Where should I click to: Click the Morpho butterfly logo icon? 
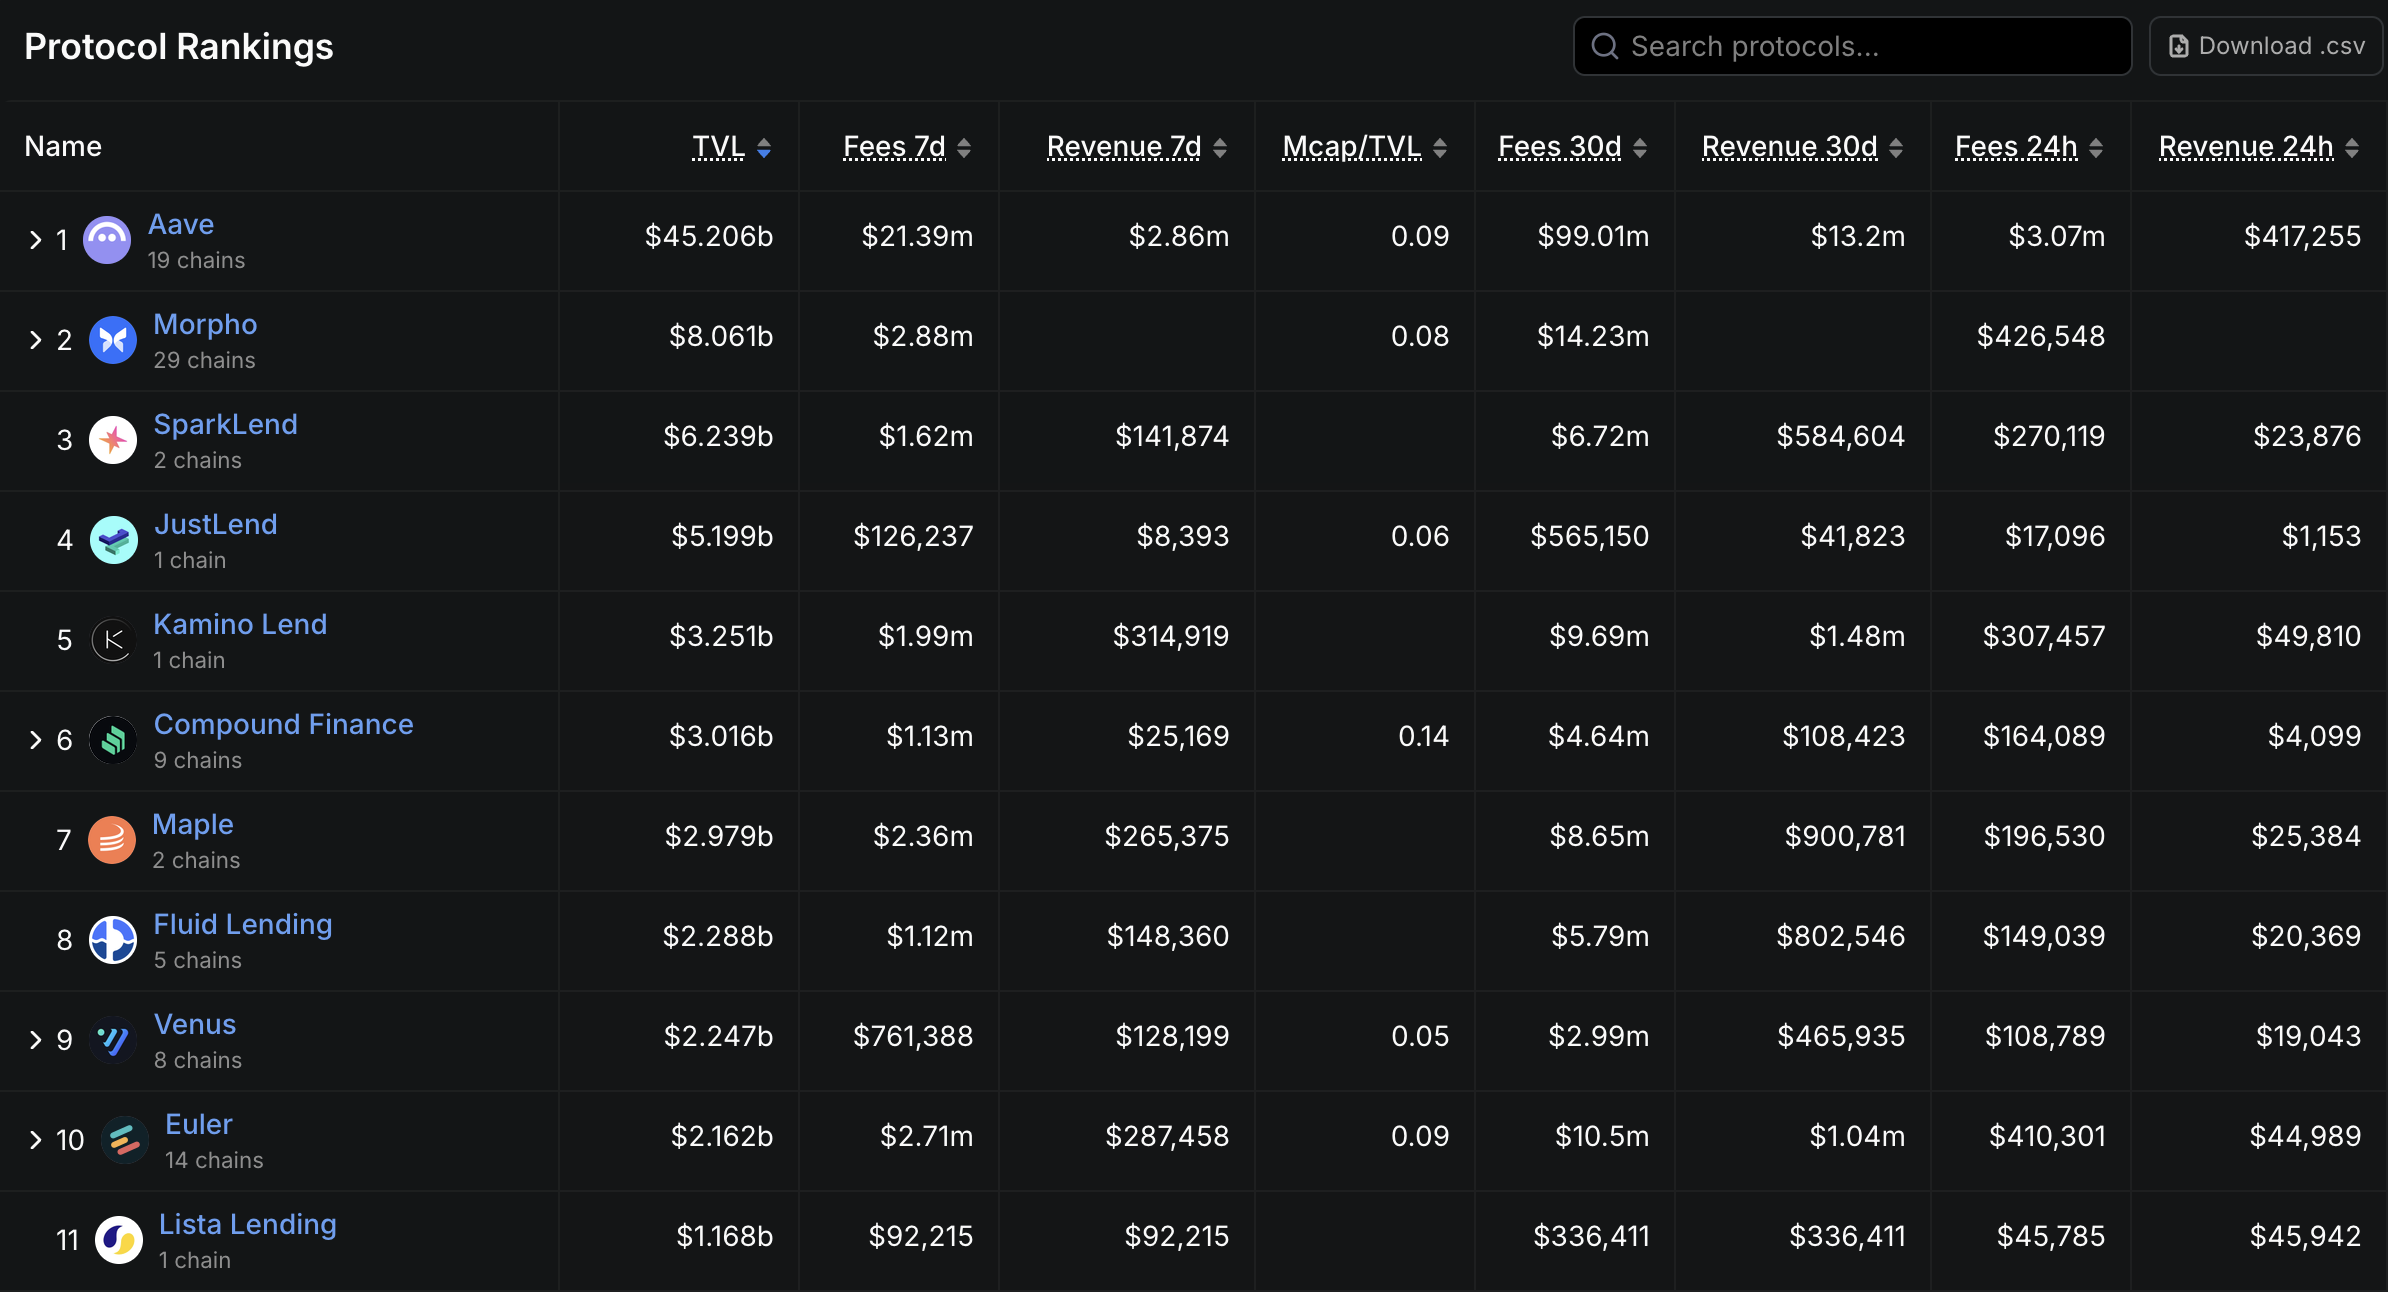pyautogui.click(x=113, y=340)
